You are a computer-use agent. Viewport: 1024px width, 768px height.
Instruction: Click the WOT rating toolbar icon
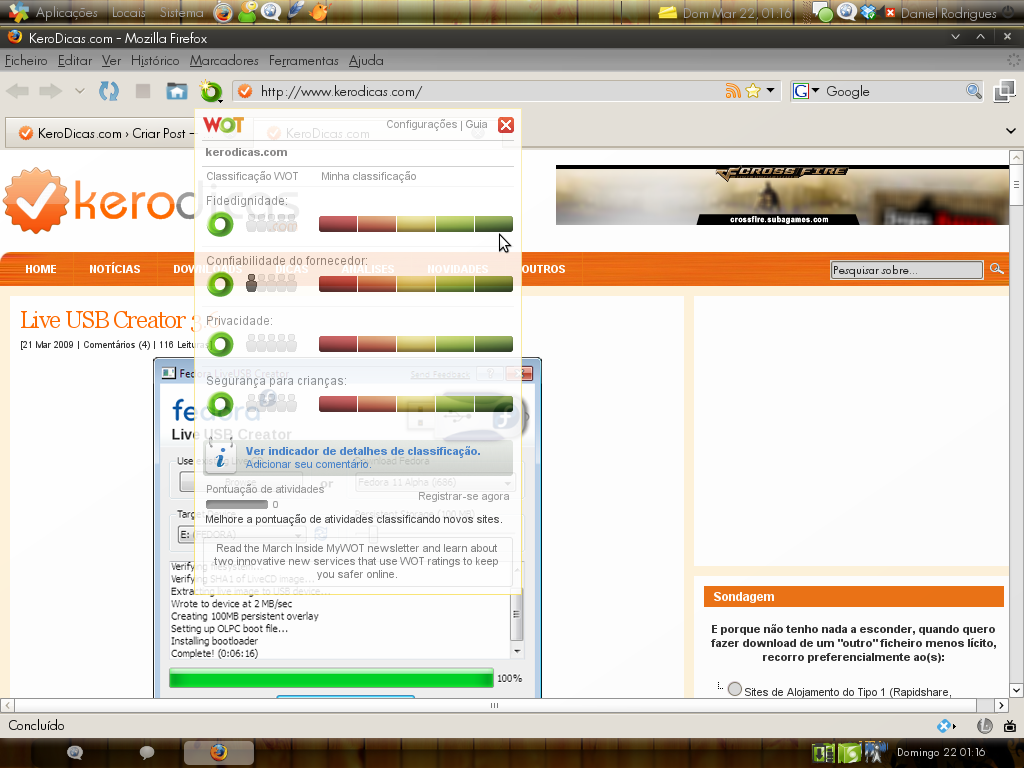click(x=211, y=91)
